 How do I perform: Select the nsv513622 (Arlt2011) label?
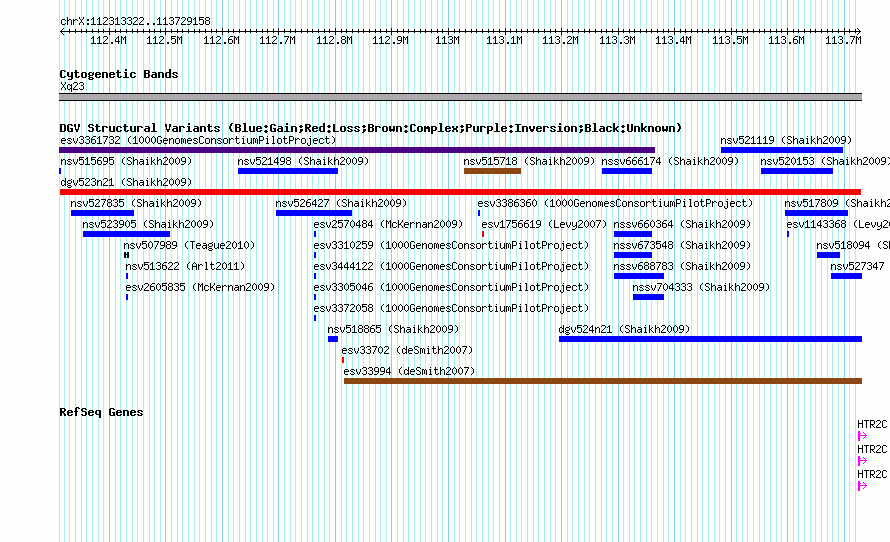(x=185, y=266)
